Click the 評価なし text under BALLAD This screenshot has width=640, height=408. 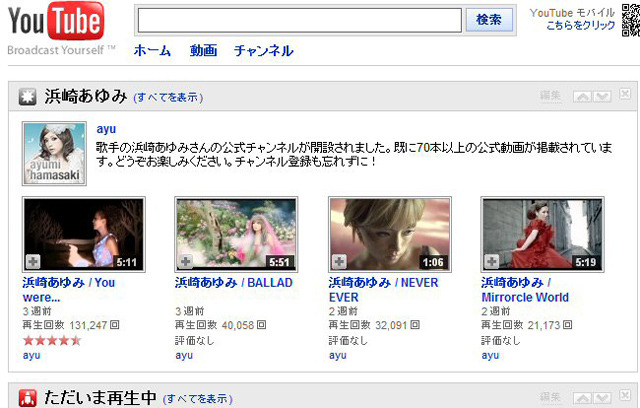point(195,340)
